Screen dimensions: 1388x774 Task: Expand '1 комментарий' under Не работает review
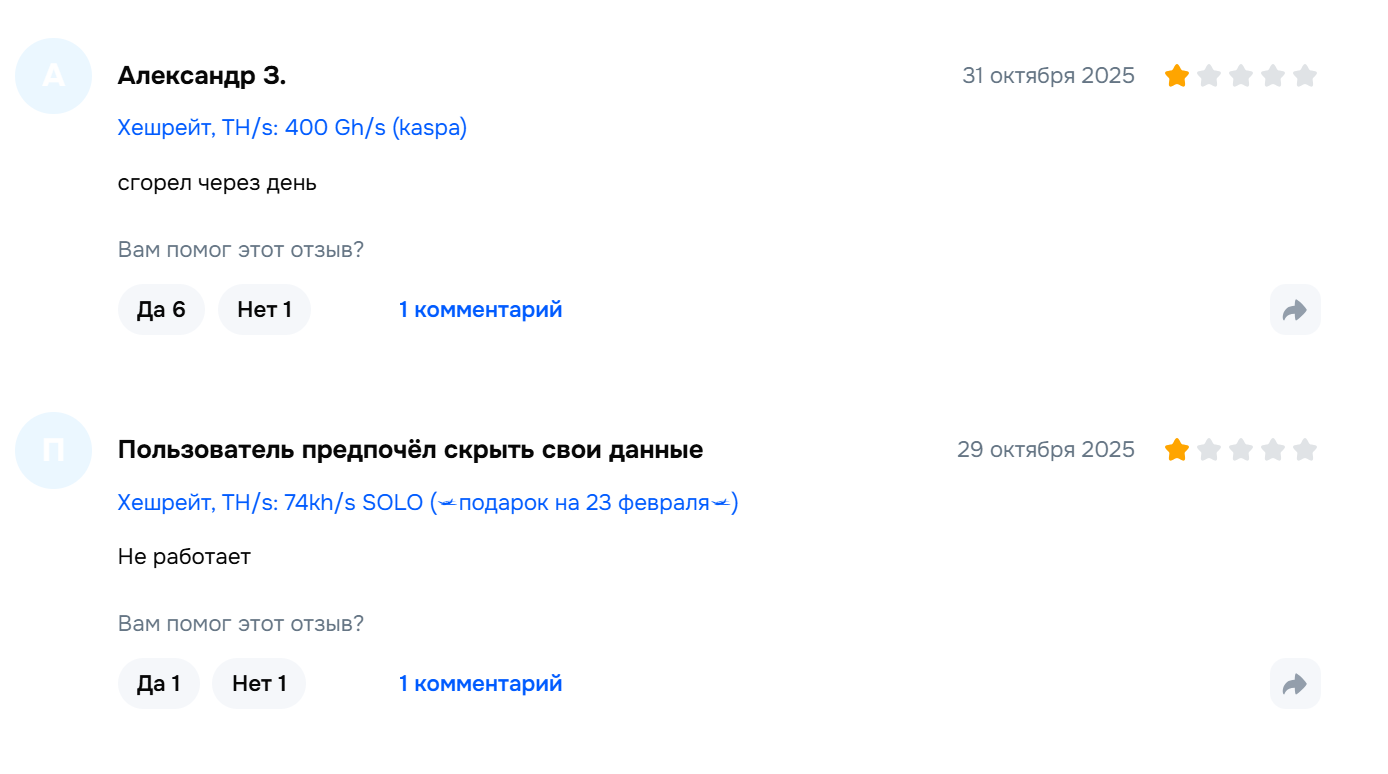click(480, 684)
